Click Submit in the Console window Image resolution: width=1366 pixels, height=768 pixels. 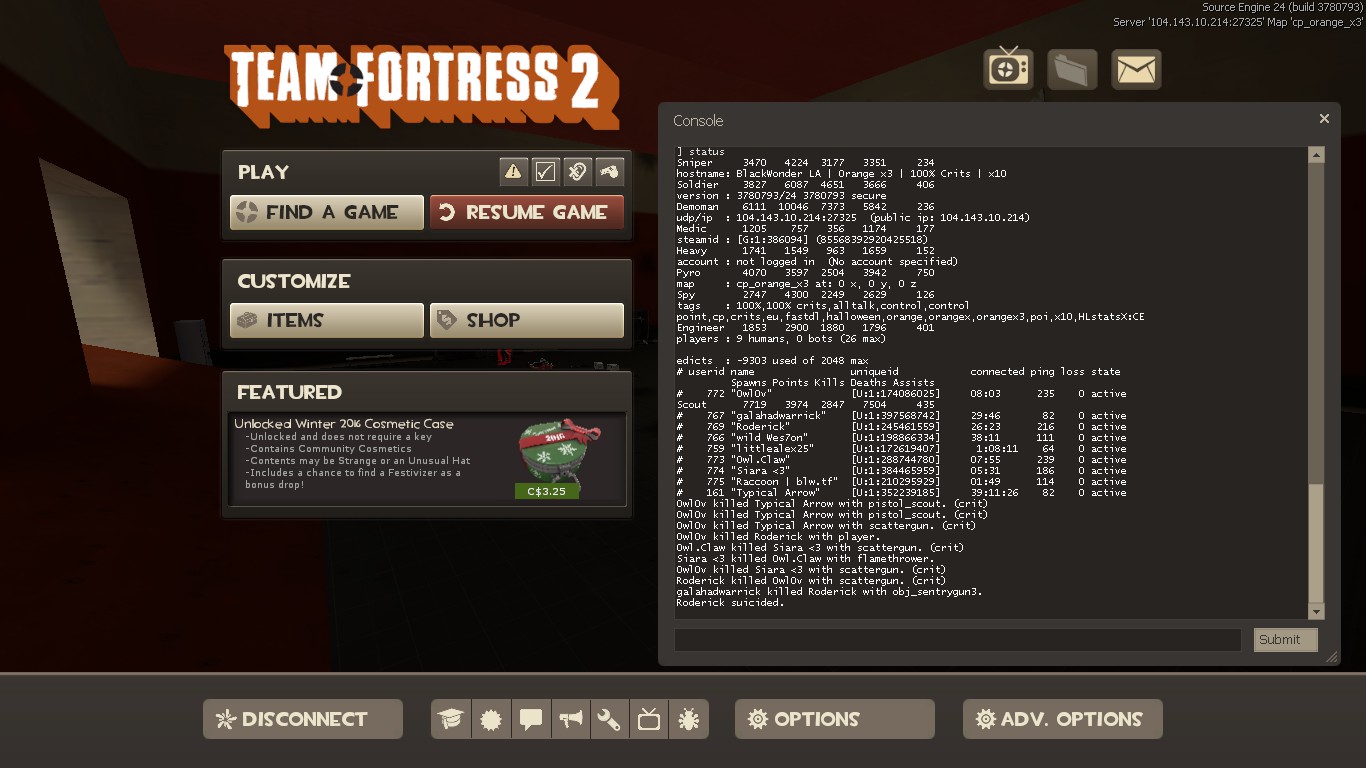(x=1286, y=640)
